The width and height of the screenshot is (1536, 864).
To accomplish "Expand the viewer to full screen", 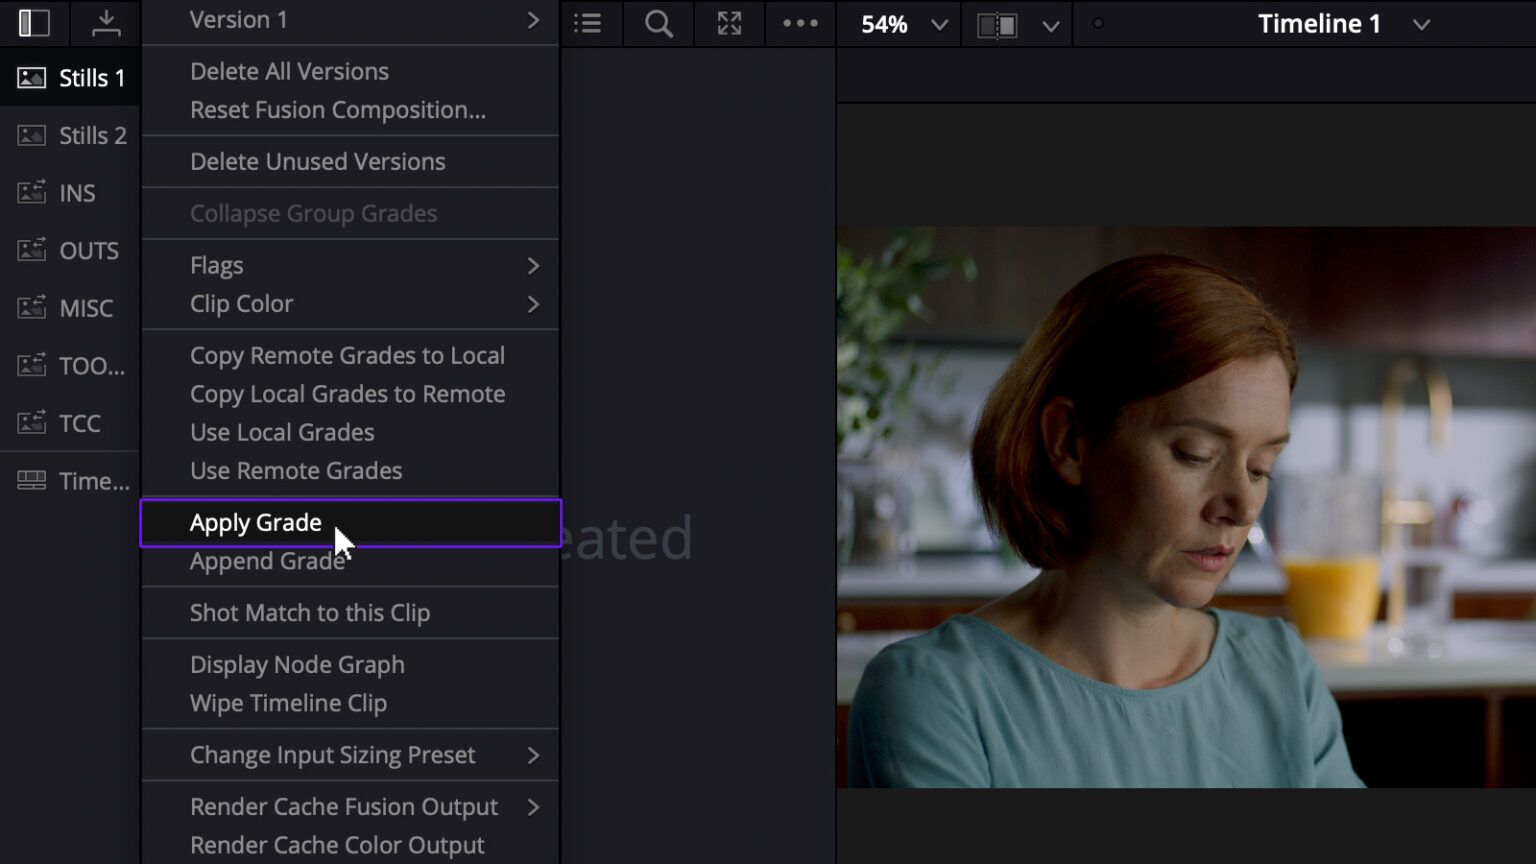I will point(728,24).
